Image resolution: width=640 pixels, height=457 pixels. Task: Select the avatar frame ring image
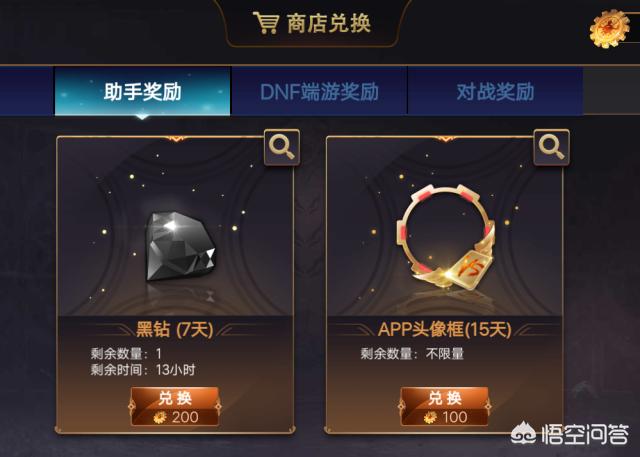pyautogui.click(x=446, y=237)
